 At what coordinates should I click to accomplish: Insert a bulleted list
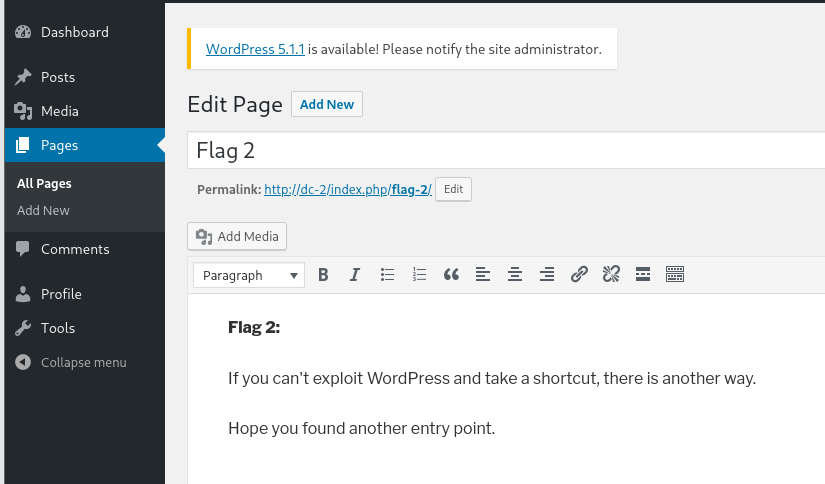pyautogui.click(x=387, y=275)
